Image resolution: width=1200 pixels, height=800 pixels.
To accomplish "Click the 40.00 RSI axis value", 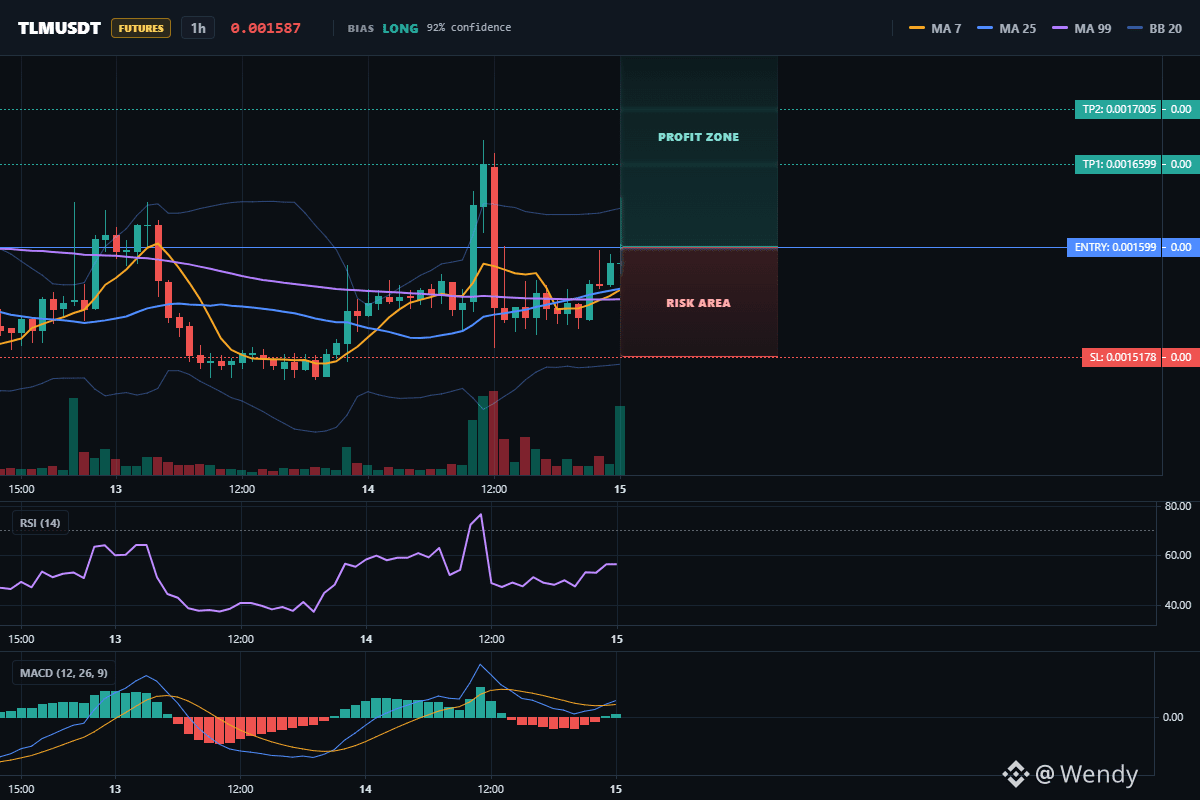I will 1176,605.
